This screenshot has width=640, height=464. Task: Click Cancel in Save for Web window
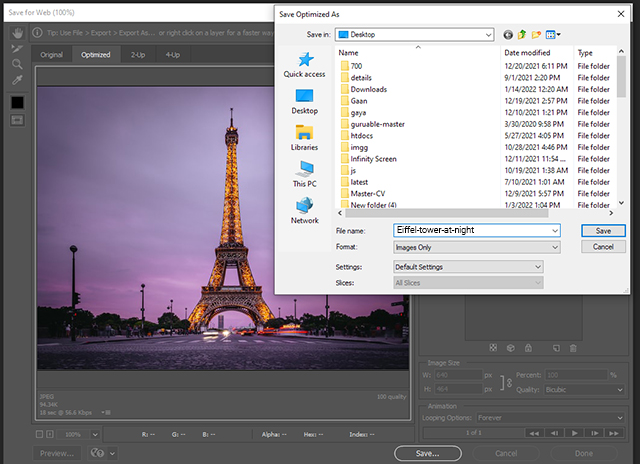[x=506, y=453]
